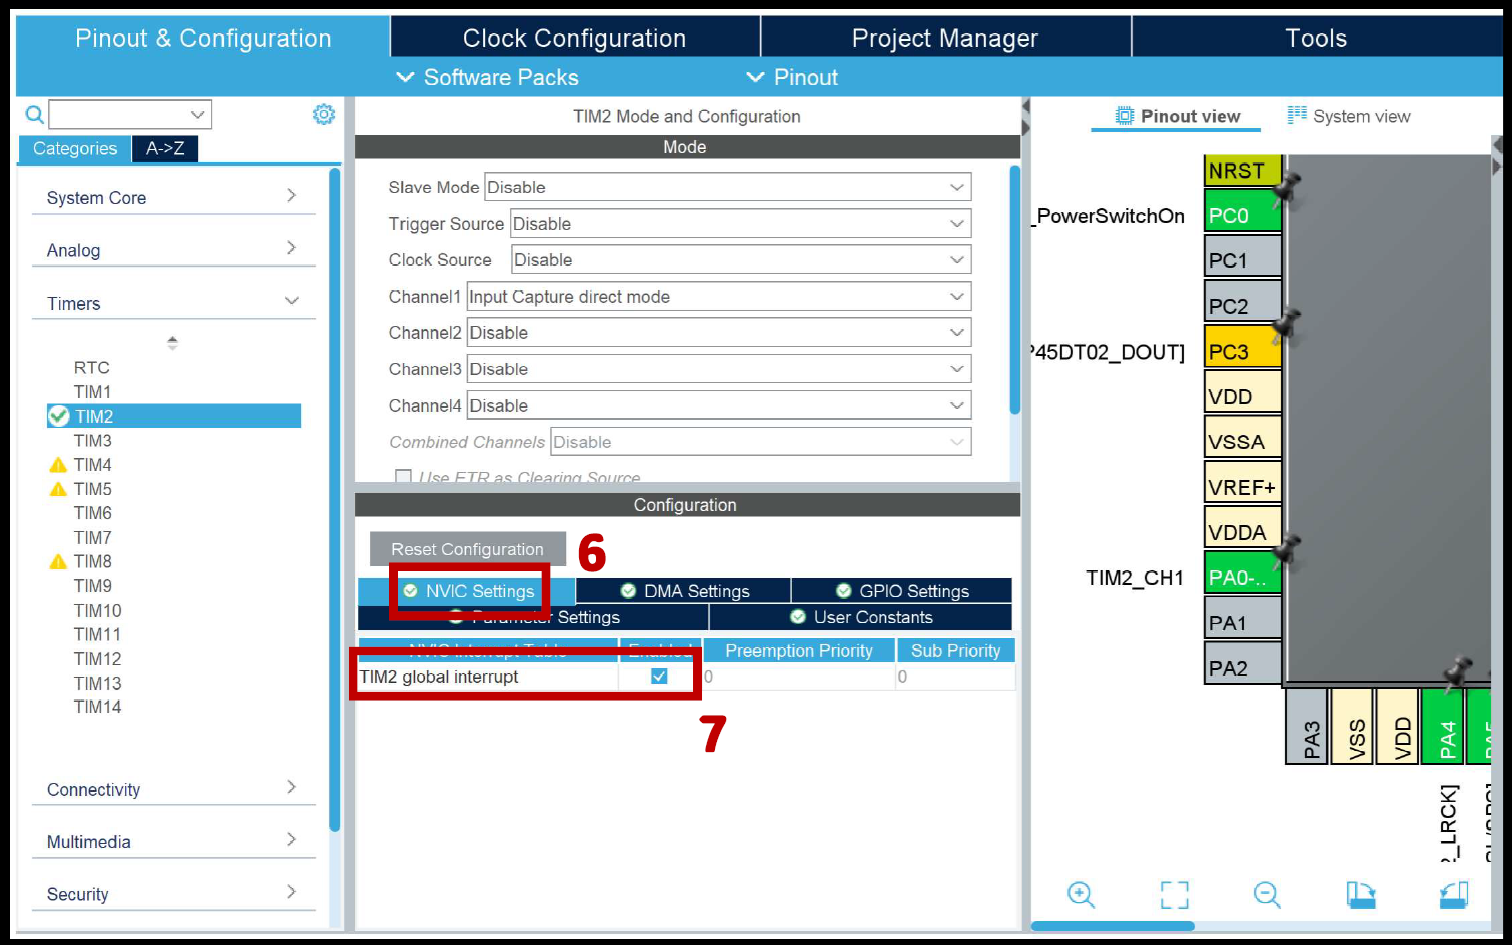Switch to A->Z tab
This screenshot has height=945, width=1512.
tap(165, 148)
